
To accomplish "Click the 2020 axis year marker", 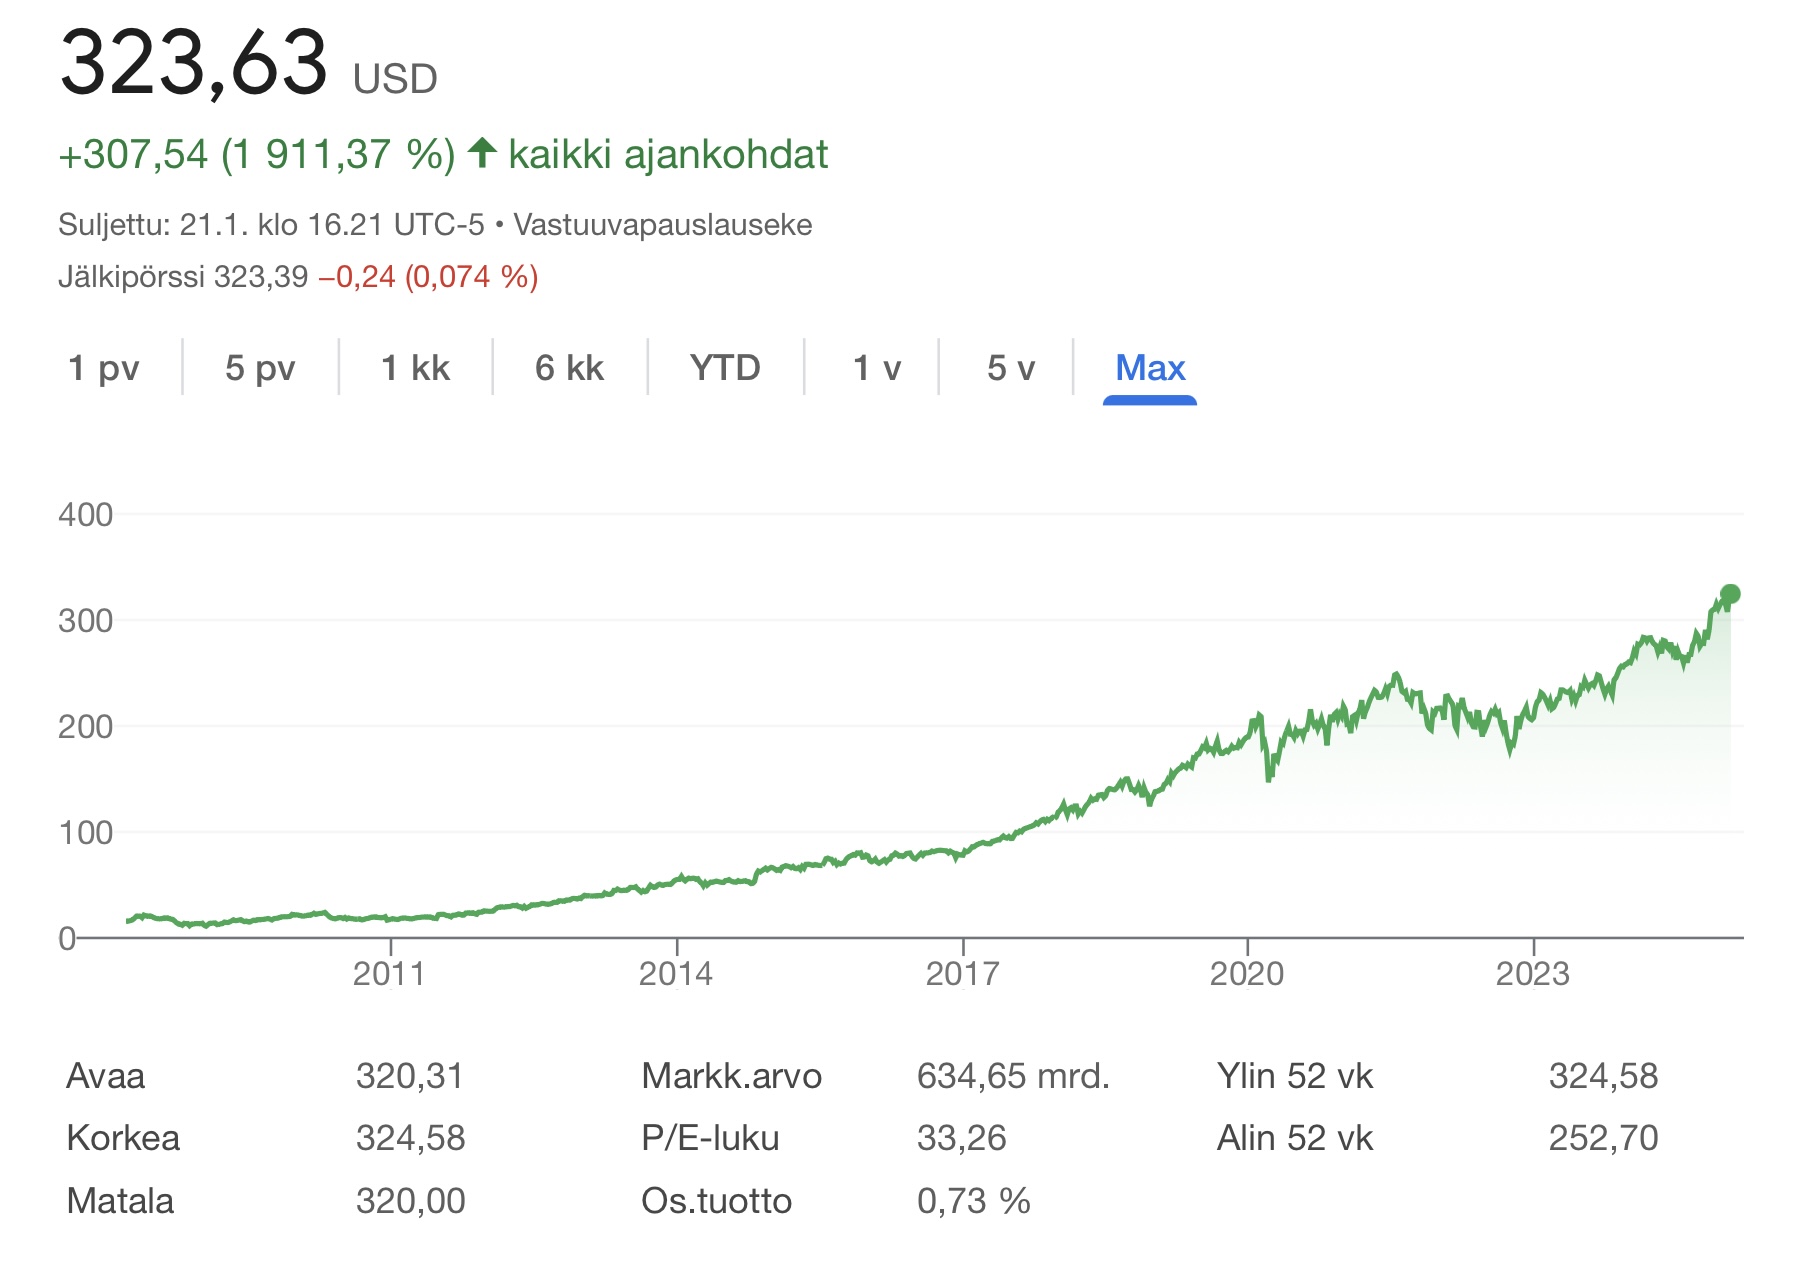I will (1247, 974).
